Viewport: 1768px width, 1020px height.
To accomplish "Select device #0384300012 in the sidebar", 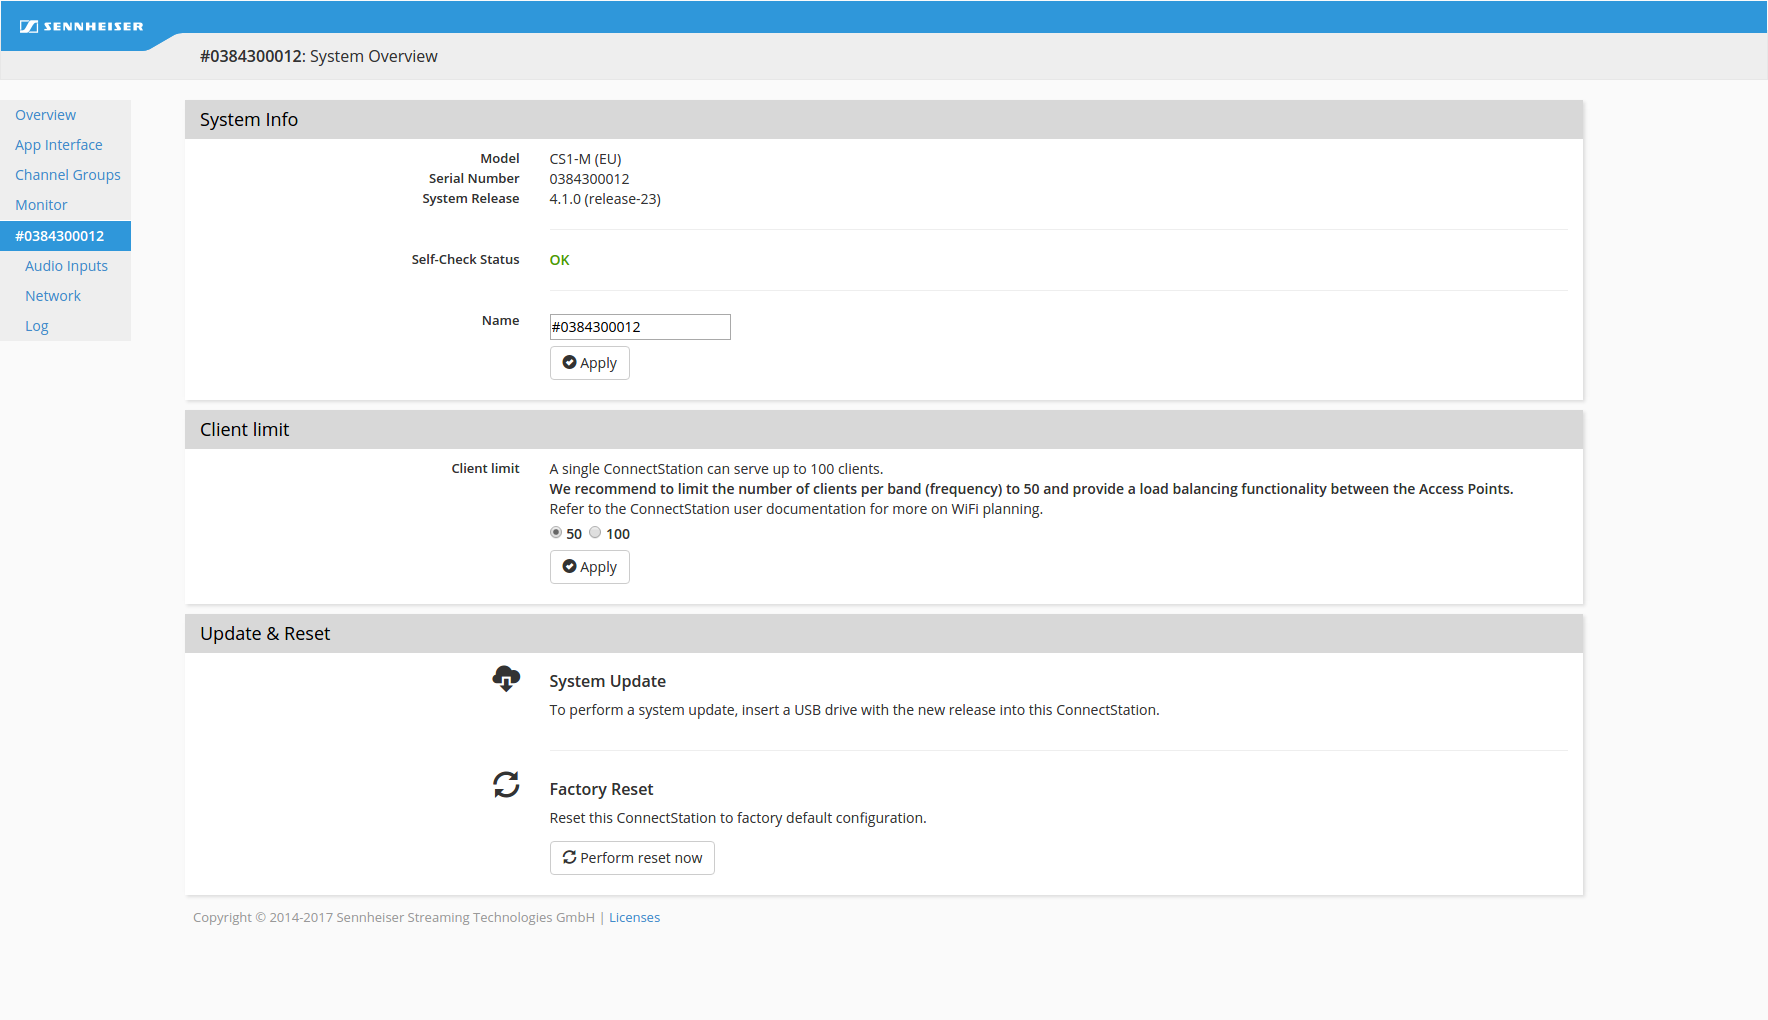I will [x=60, y=236].
